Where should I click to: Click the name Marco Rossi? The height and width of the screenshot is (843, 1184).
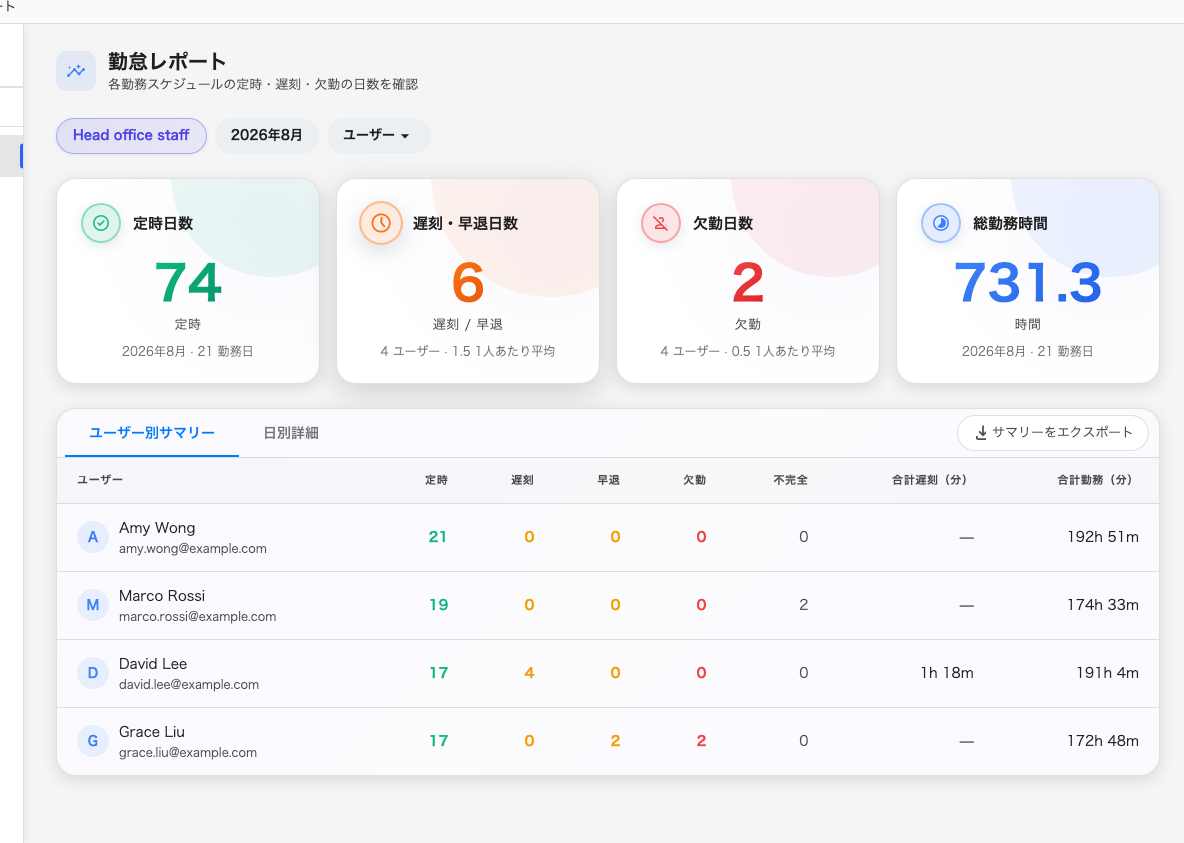pos(162,596)
